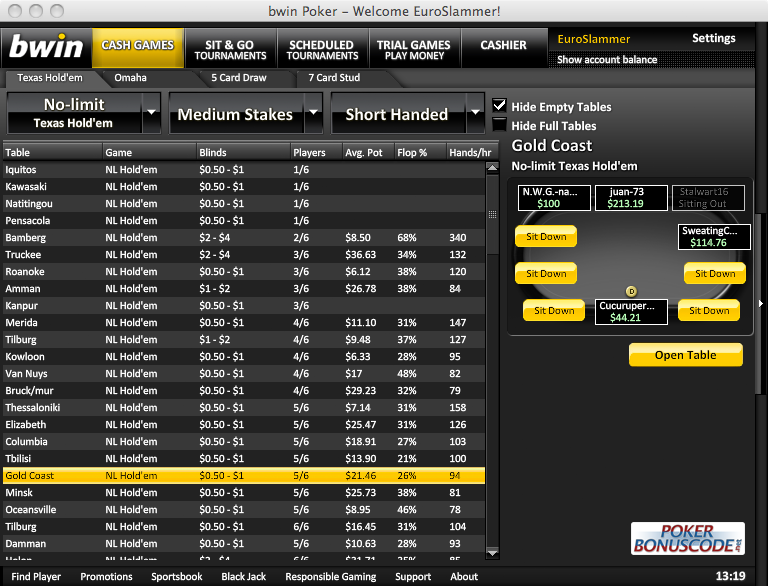Open Responsible Gaming link
Viewport: 768px width, 586px height.
pyautogui.click(x=331, y=577)
